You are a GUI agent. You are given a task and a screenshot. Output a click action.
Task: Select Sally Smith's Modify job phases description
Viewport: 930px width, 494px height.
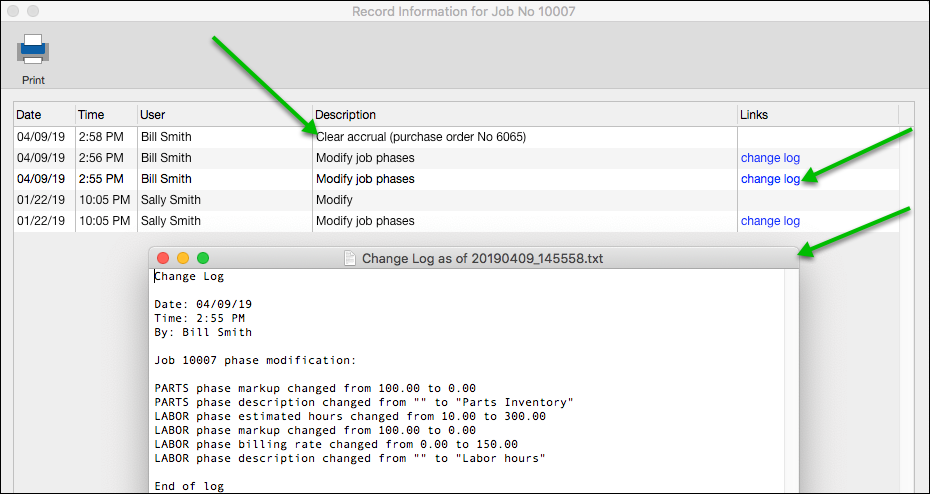click(x=365, y=221)
